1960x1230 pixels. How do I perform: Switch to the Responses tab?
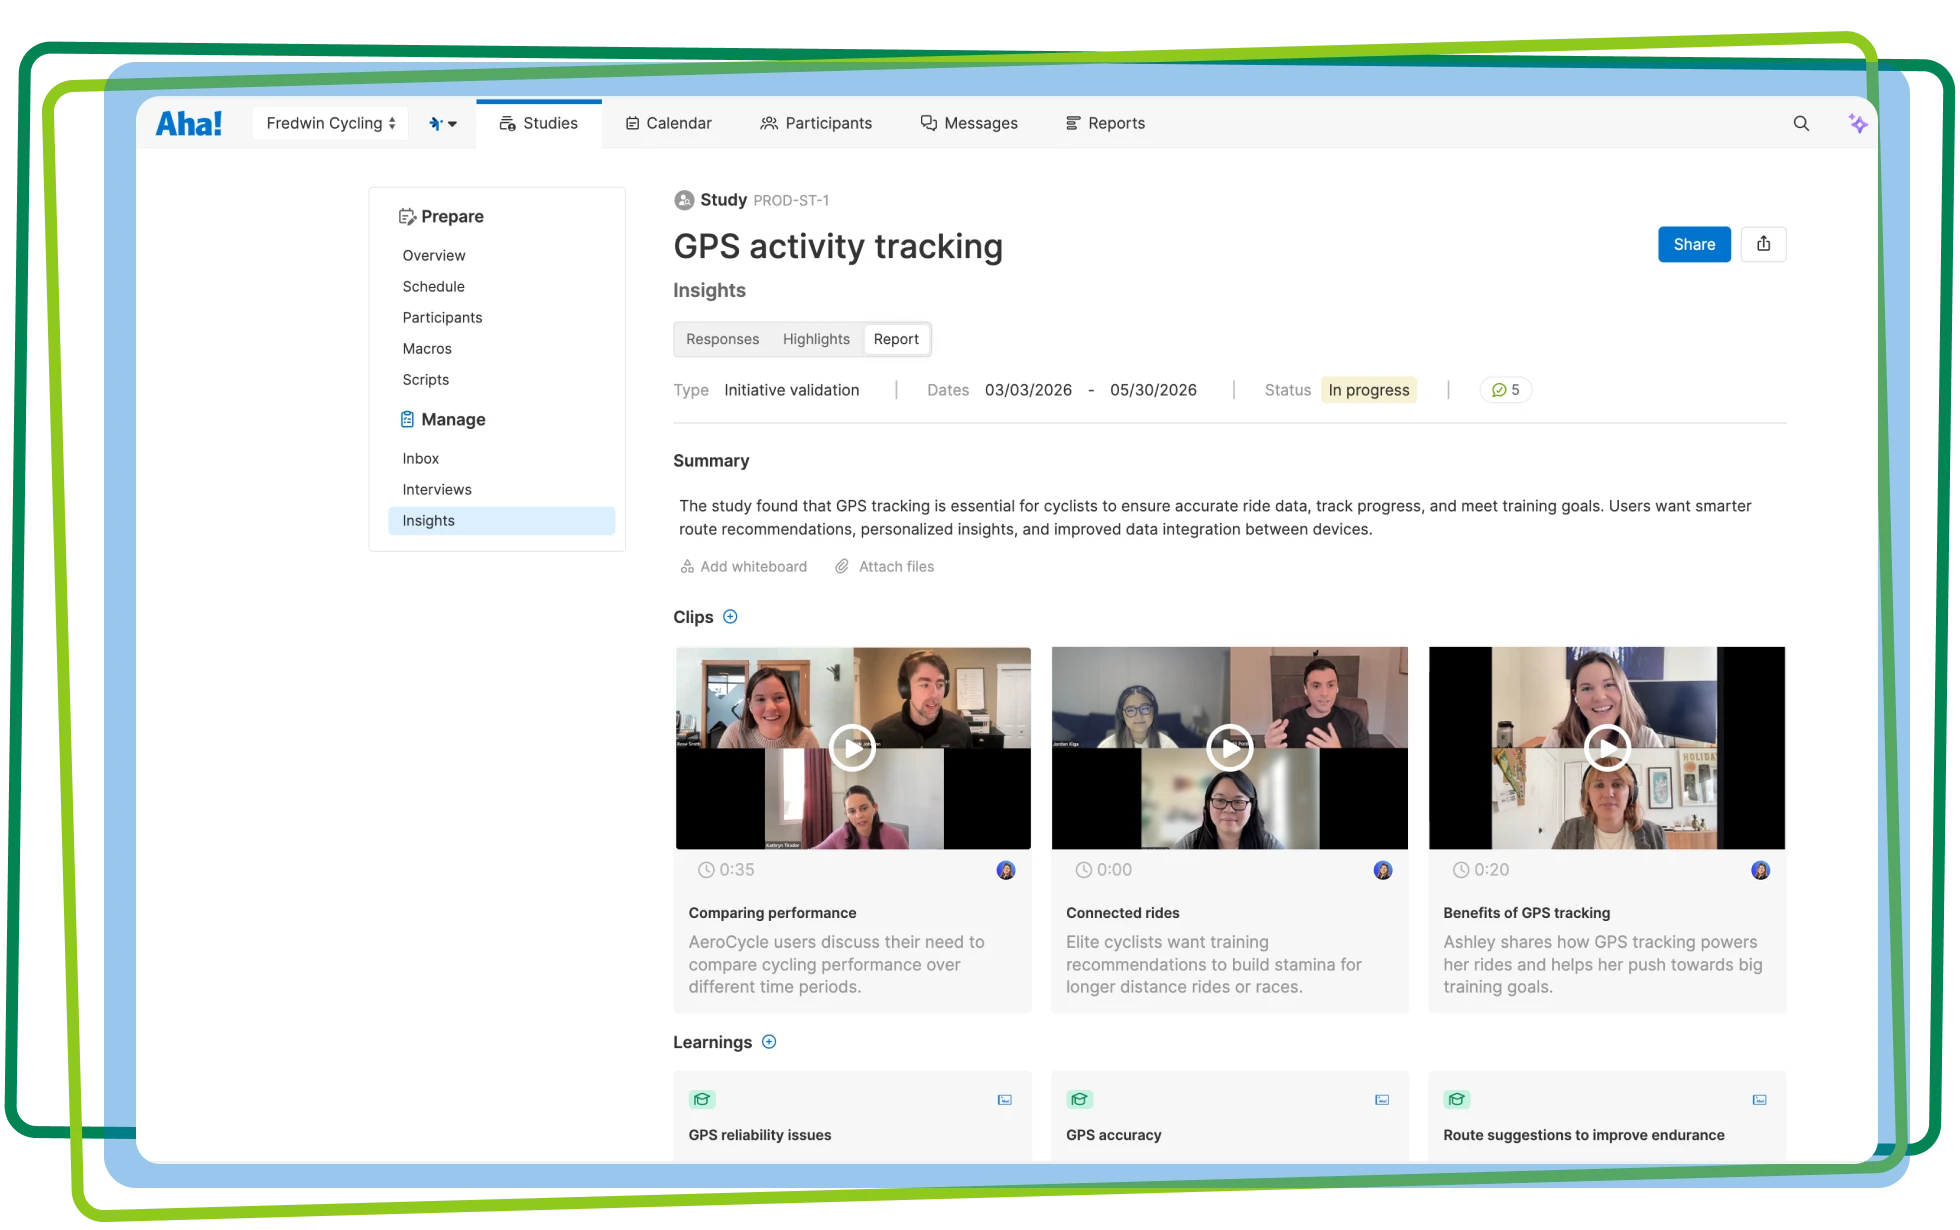pyautogui.click(x=722, y=339)
